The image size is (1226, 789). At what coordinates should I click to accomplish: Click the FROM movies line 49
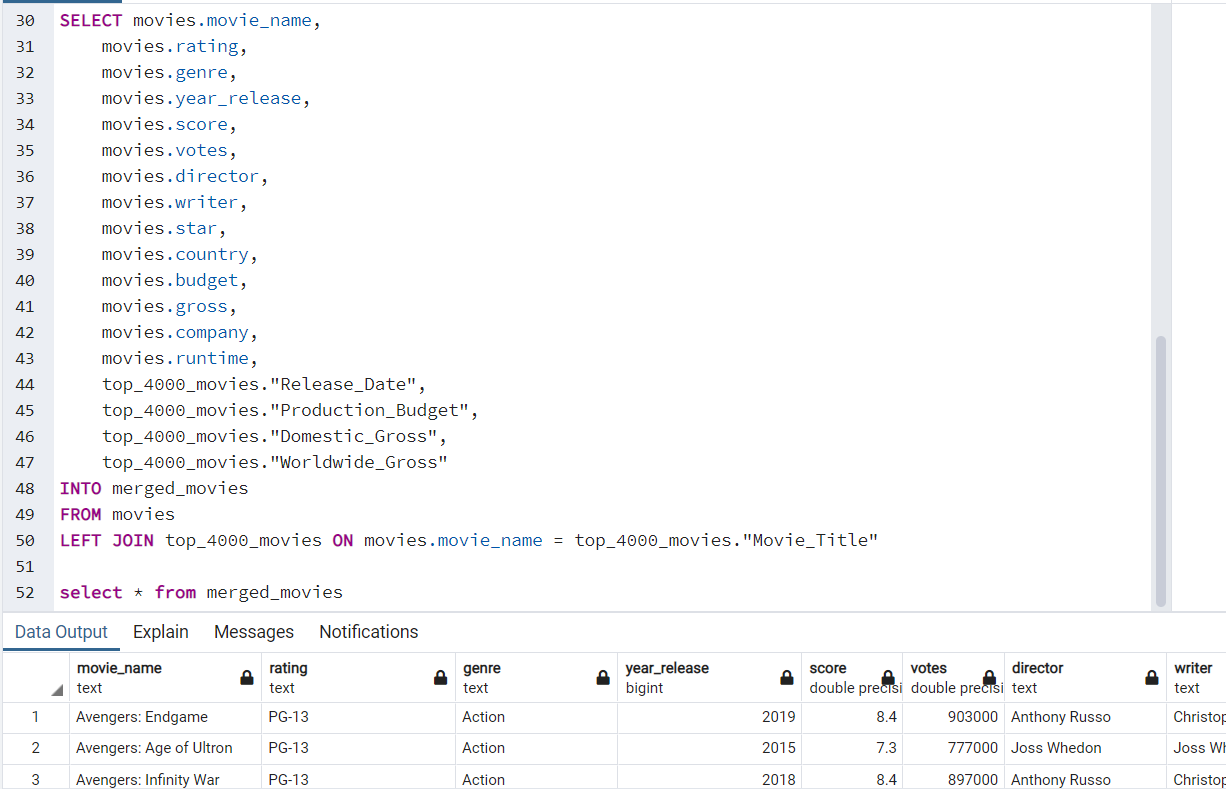(x=117, y=514)
